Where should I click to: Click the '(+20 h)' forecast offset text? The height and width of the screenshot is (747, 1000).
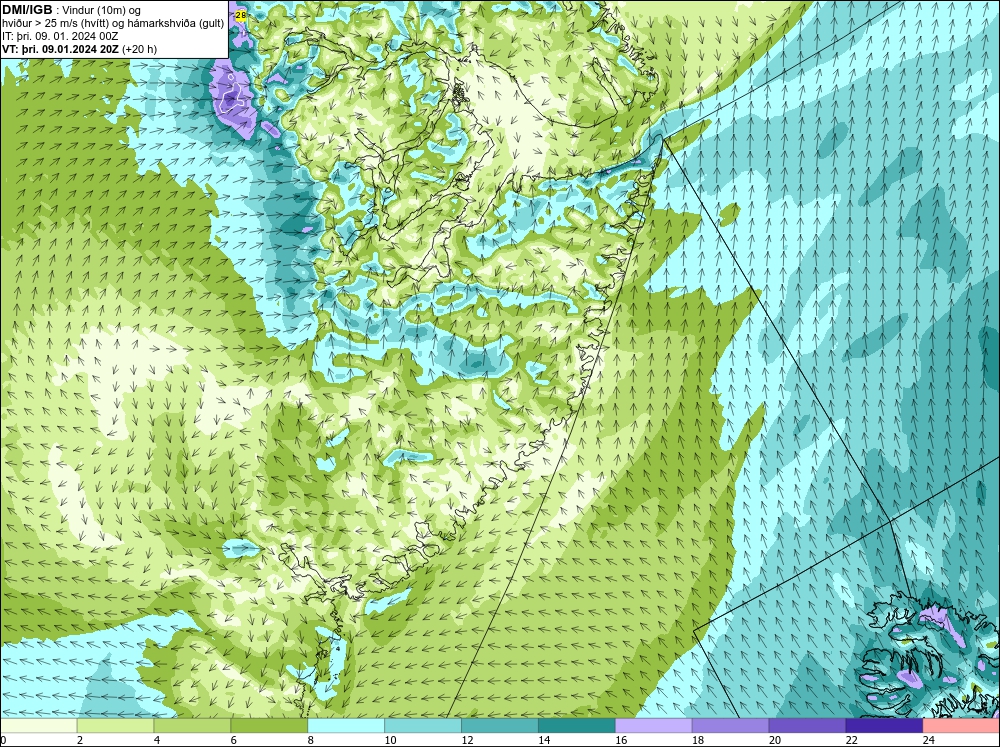[139, 49]
